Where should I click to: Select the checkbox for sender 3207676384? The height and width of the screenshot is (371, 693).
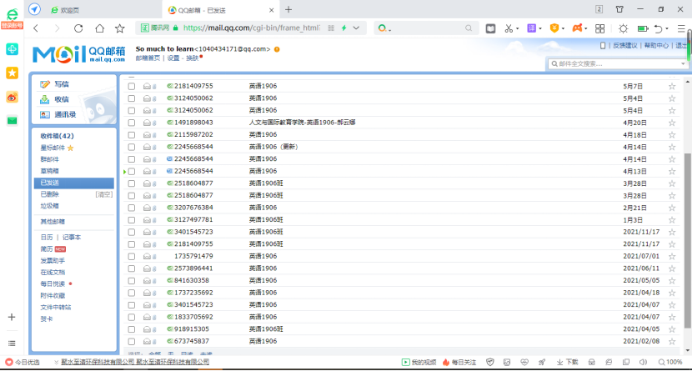[x=131, y=207]
